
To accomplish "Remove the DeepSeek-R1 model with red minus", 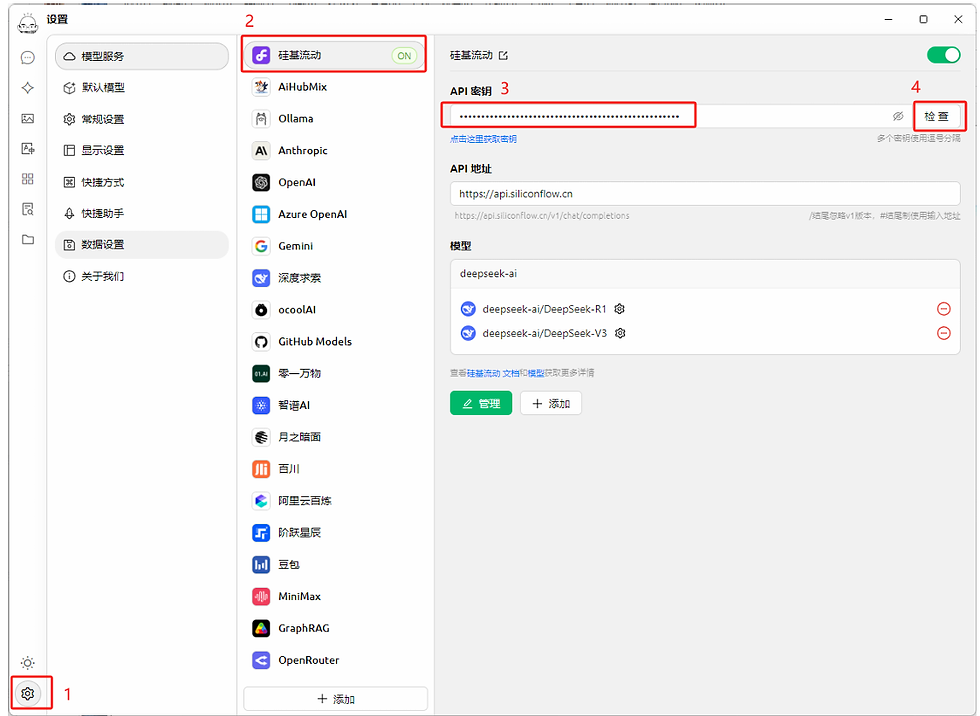I will [x=944, y=309].
